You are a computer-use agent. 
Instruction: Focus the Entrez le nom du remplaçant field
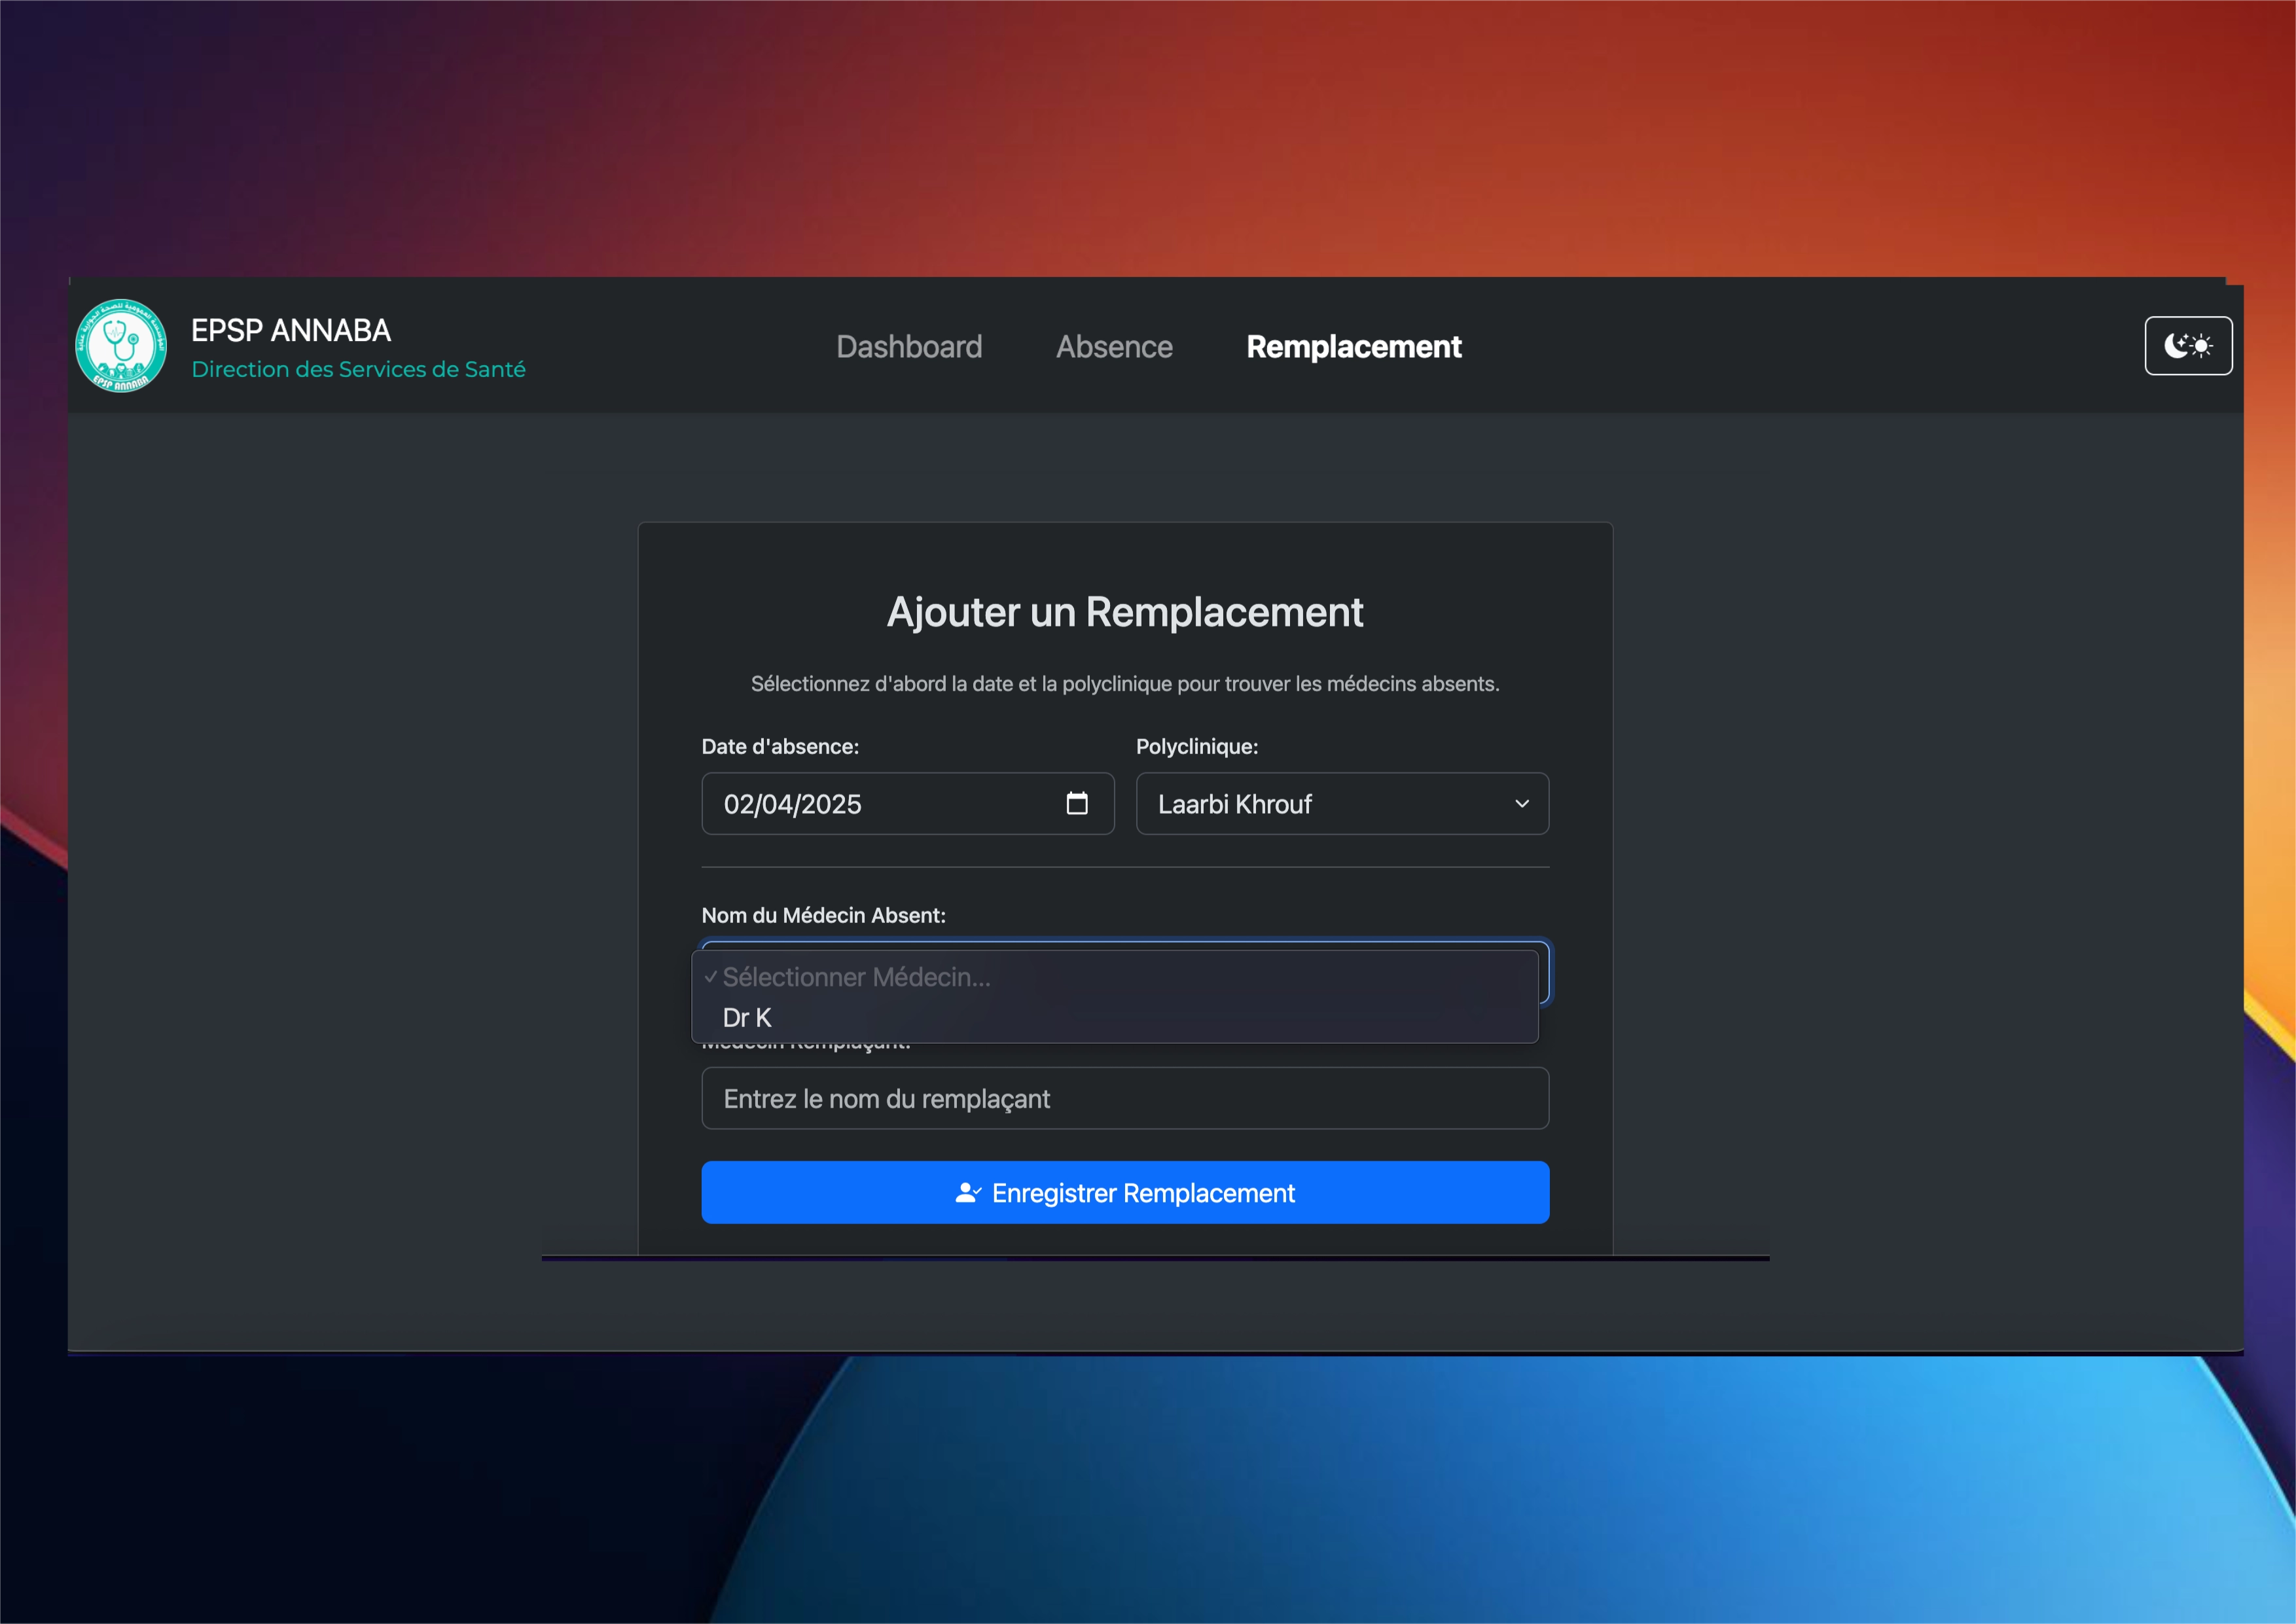coord(1124,1098)
